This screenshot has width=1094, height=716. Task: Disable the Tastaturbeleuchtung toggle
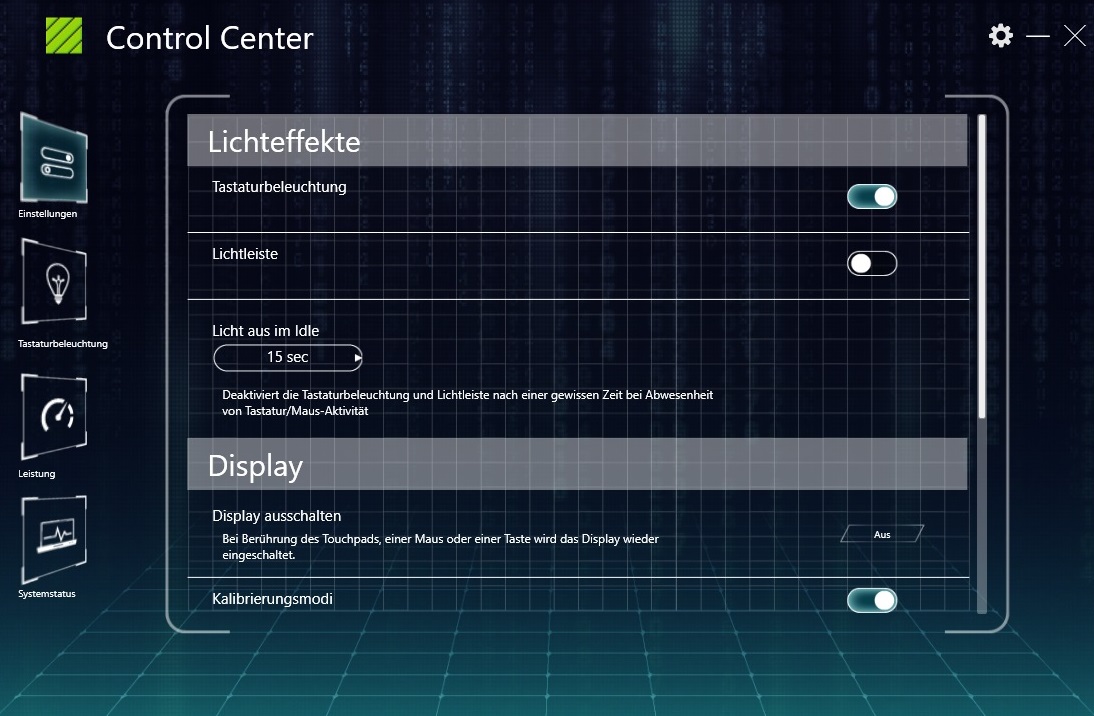click(x=872, y=197)
